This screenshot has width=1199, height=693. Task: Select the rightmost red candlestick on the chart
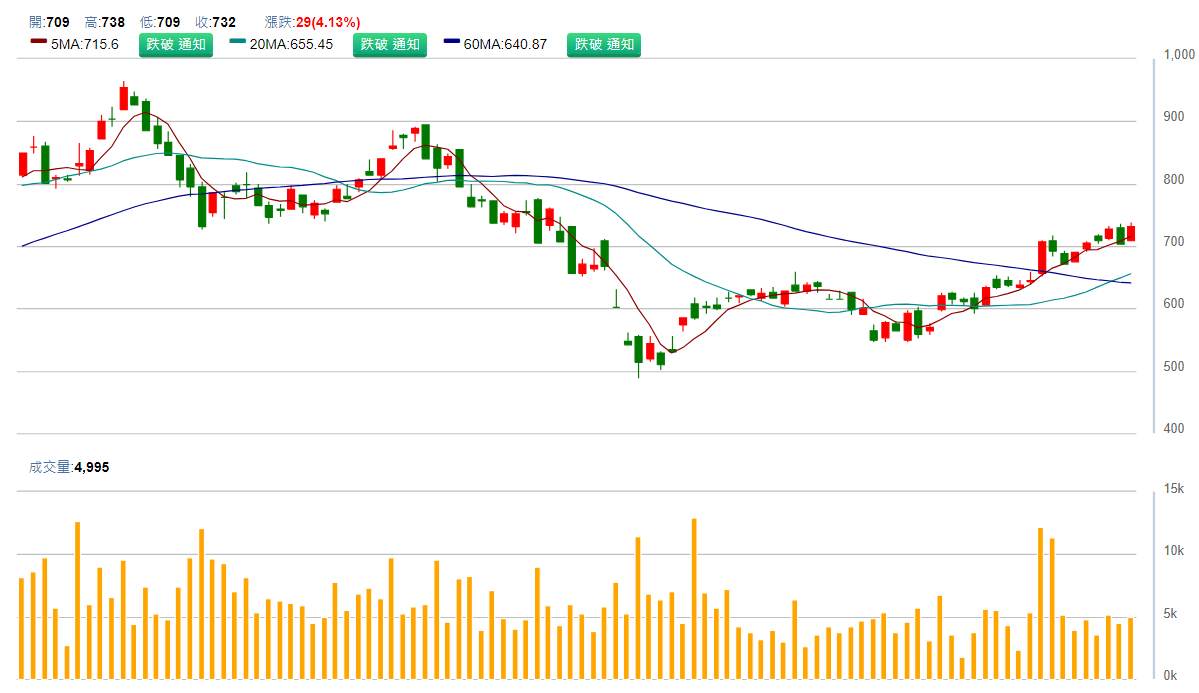(1131, 233)
